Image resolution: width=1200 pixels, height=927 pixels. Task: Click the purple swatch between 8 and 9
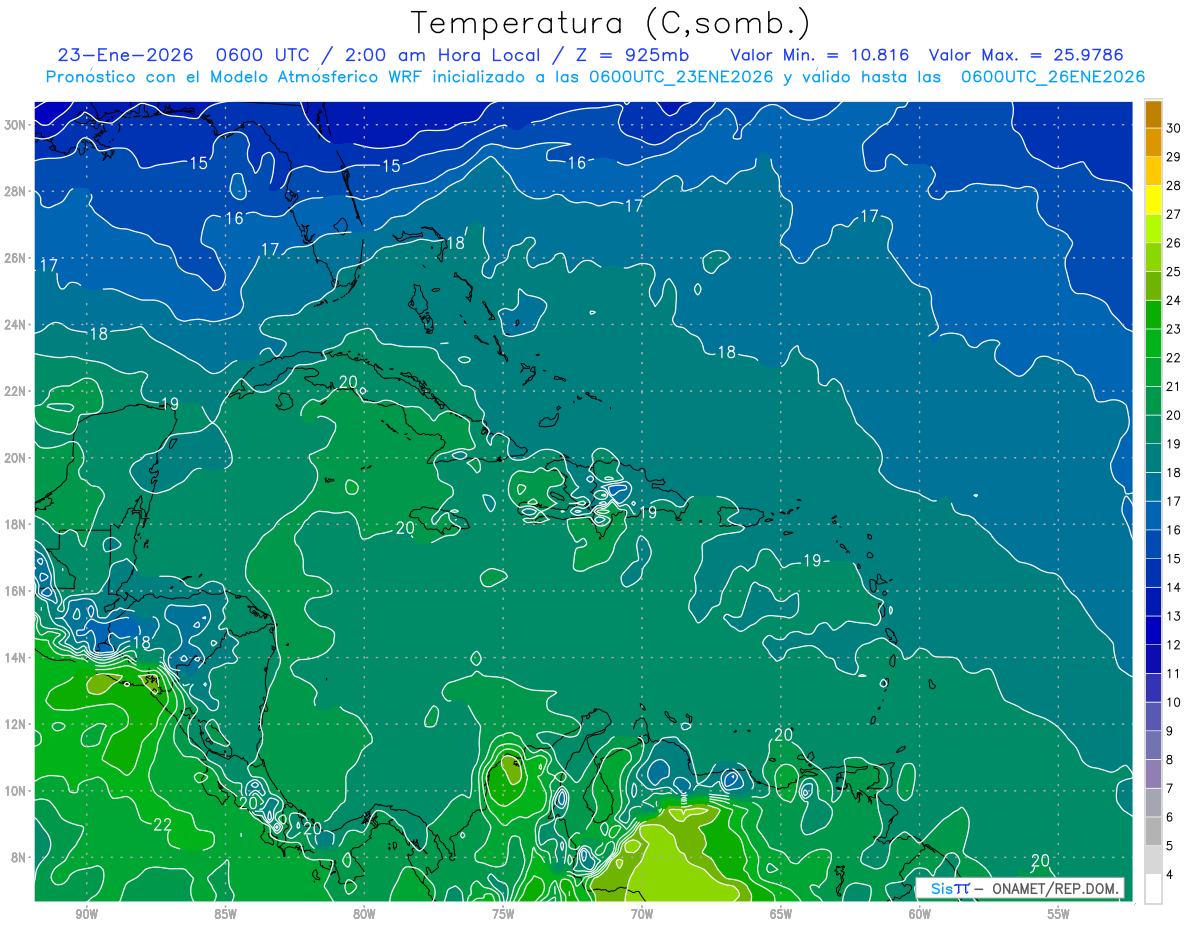[x=1153, y=745]
